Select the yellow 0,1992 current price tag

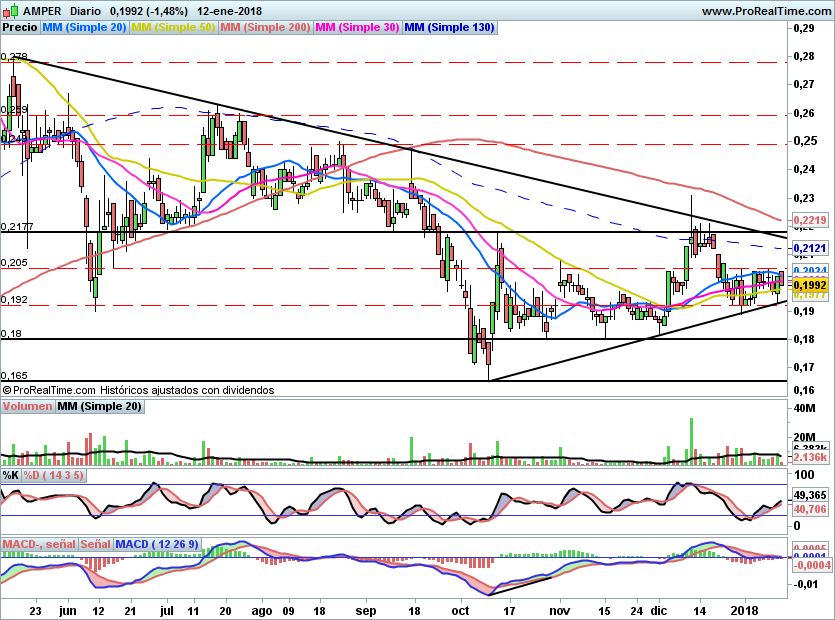pos(808,284)
